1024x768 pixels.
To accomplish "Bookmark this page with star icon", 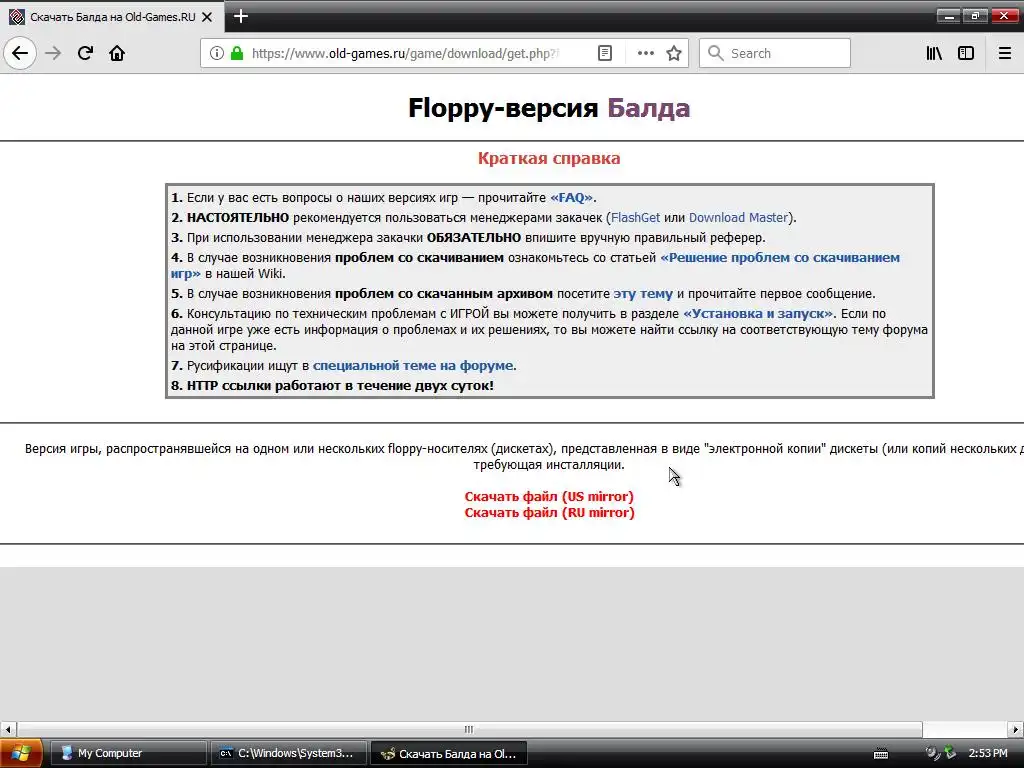I will click(674, 53).
